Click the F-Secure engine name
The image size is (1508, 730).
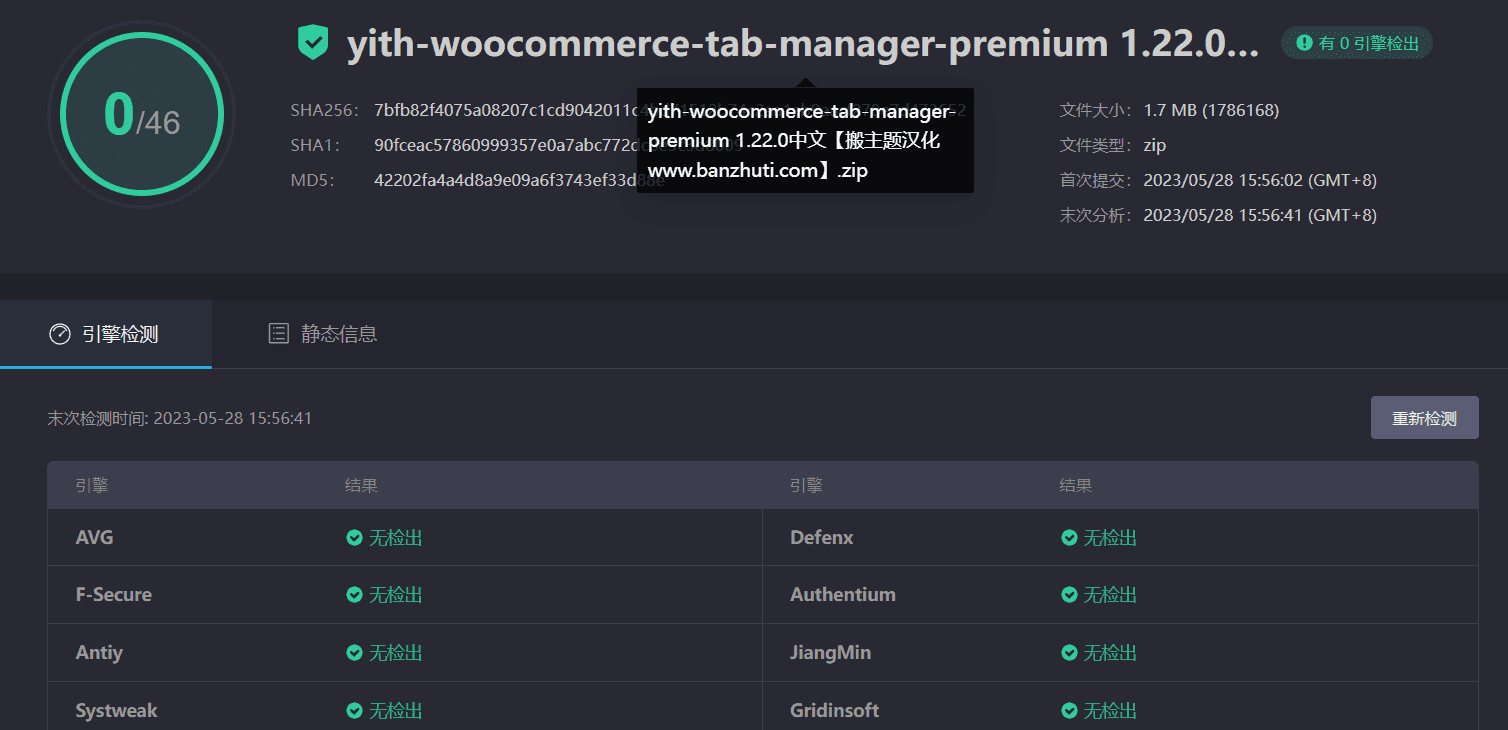click(x=114, y=595)
